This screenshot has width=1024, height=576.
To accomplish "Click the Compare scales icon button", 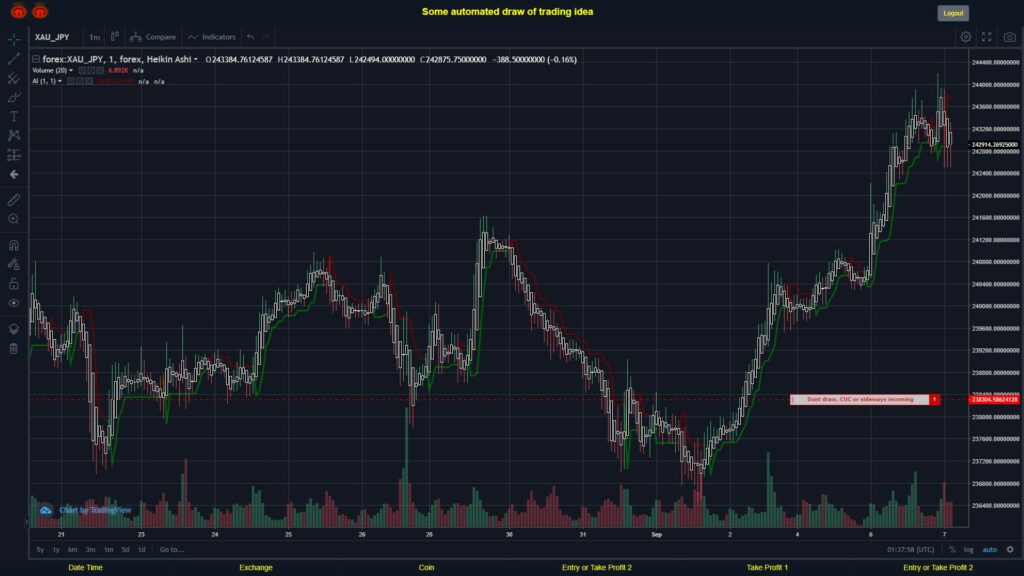I will [x=136, y=37].
